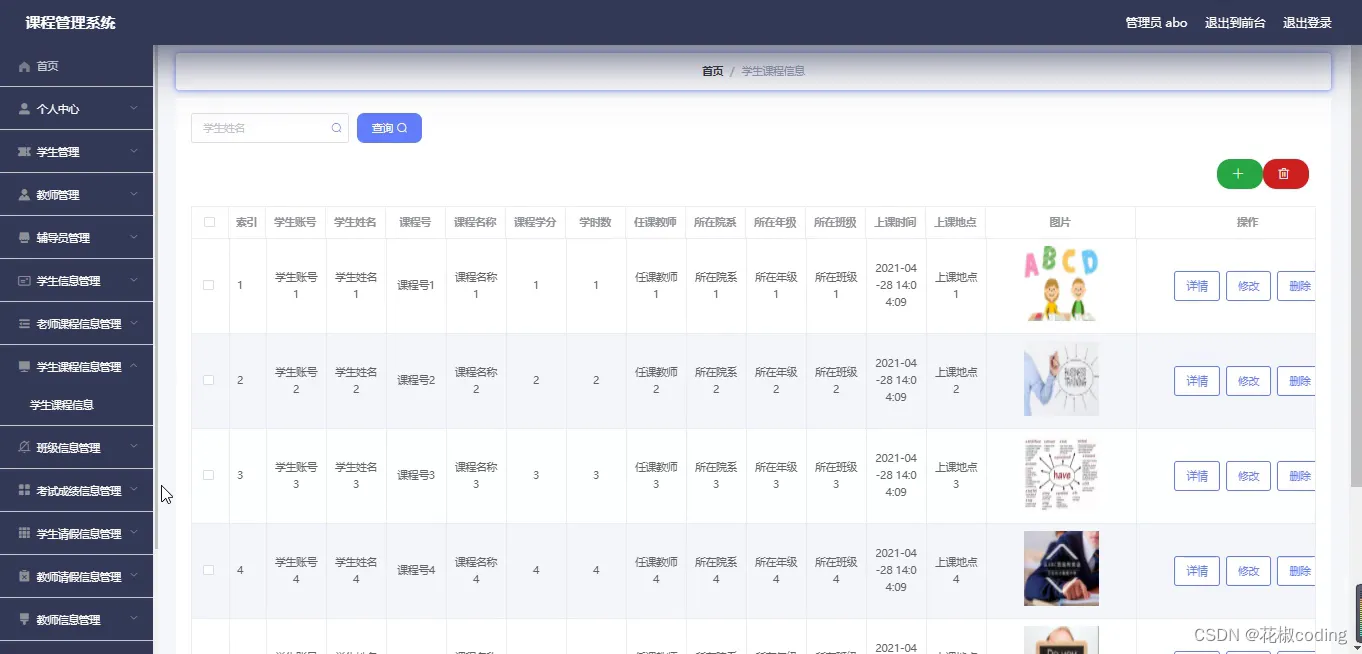Click the user icon beside 教师管理
Screen dimensions: 1362x654
(24, 195)
